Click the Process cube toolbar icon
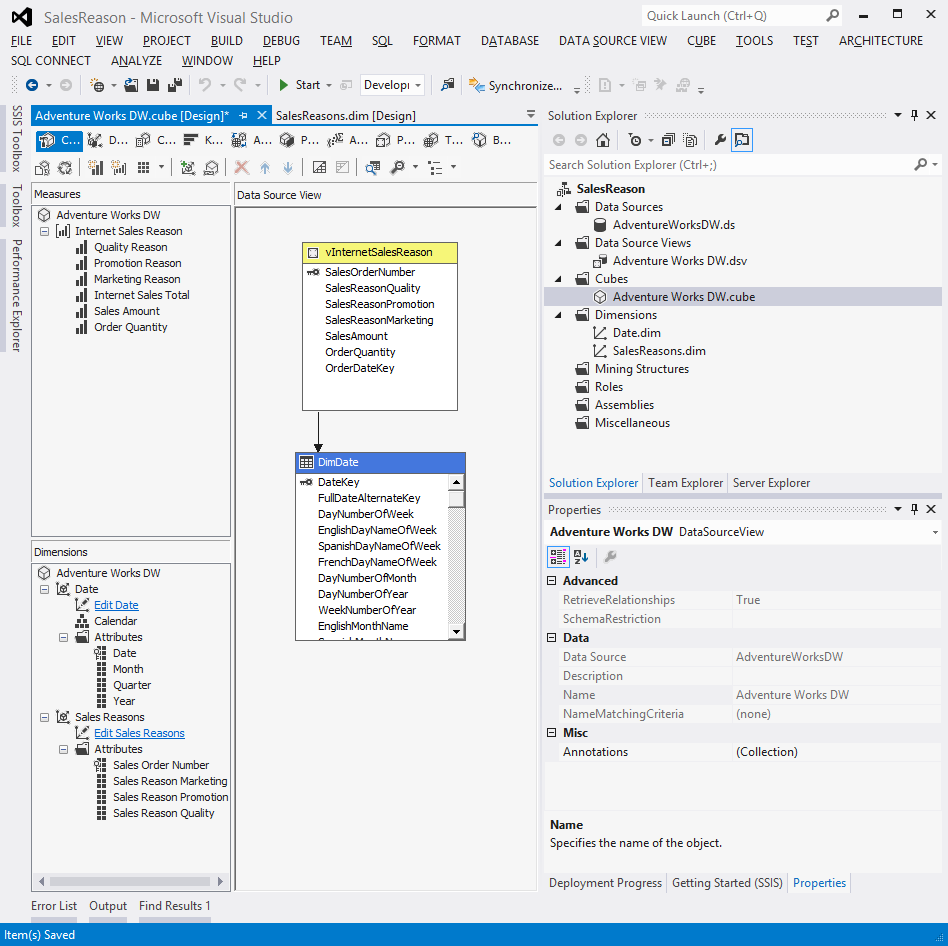Screen dimensions: 948x946 click(x=65, y=167)
